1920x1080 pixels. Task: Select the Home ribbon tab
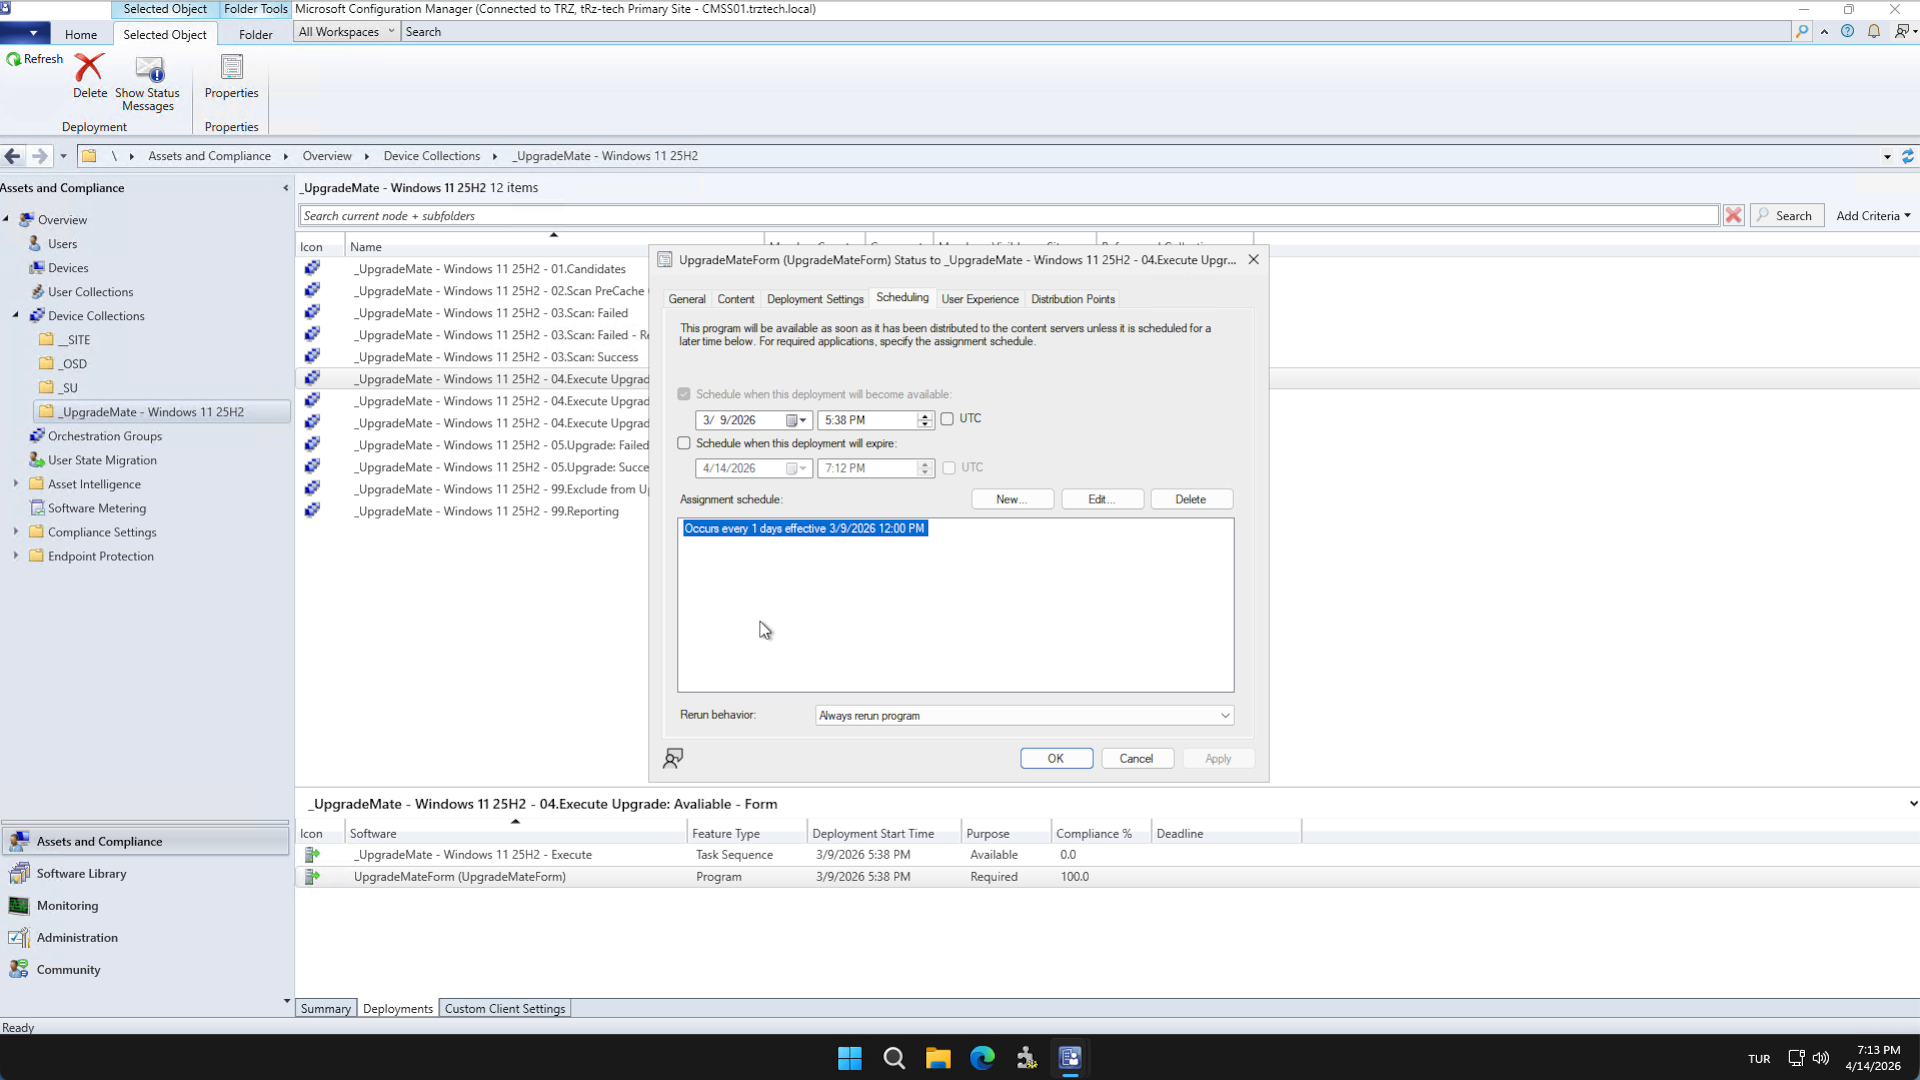coord(81,34)
